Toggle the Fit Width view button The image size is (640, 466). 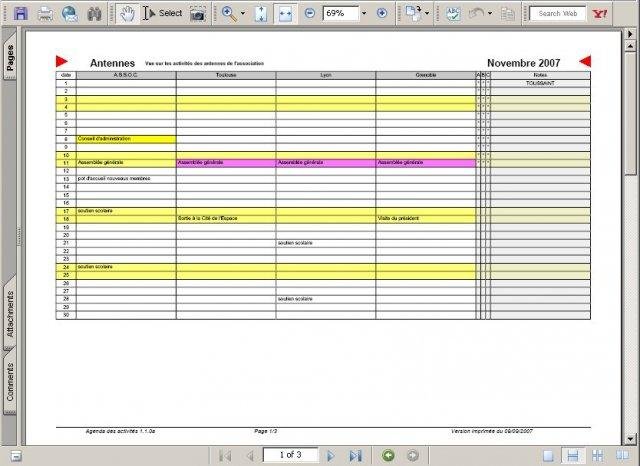(285, 13)
